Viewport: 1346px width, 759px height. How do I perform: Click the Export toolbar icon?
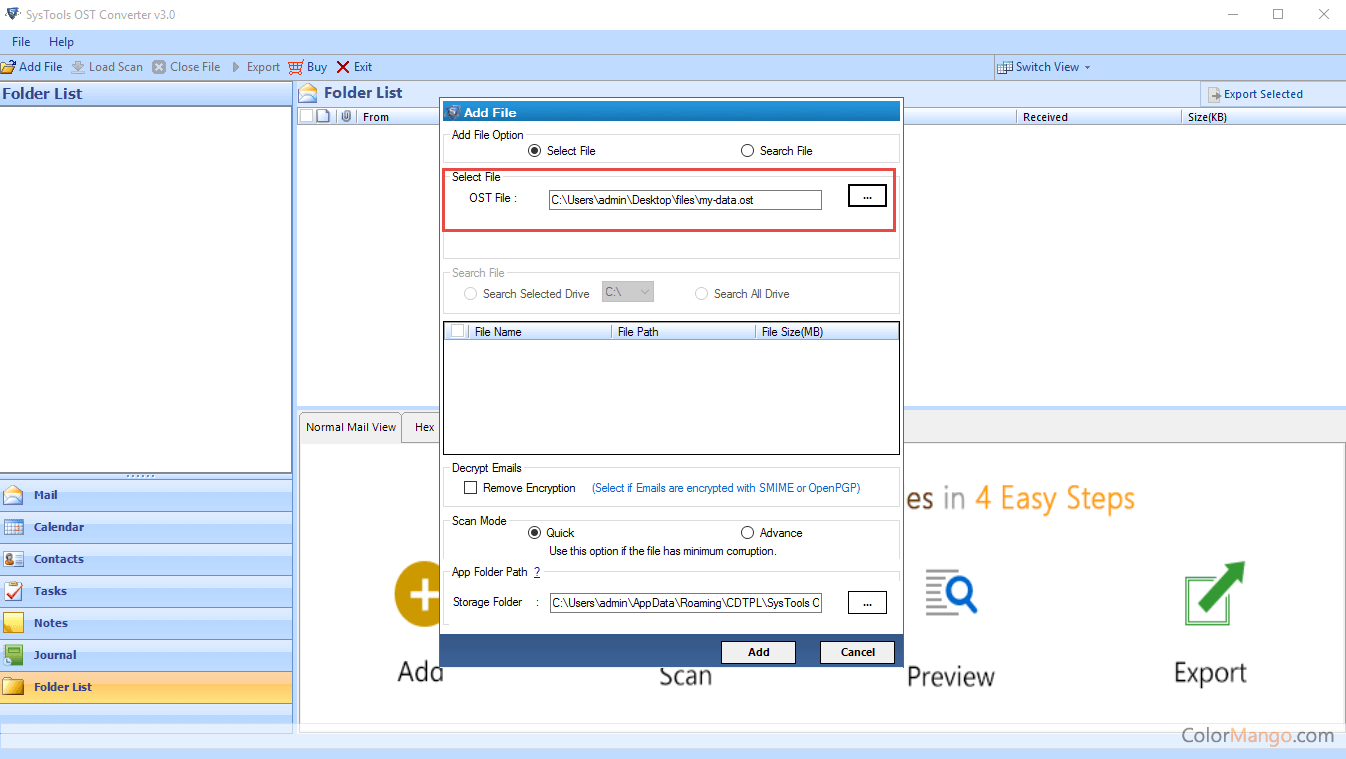pos(237,67)
